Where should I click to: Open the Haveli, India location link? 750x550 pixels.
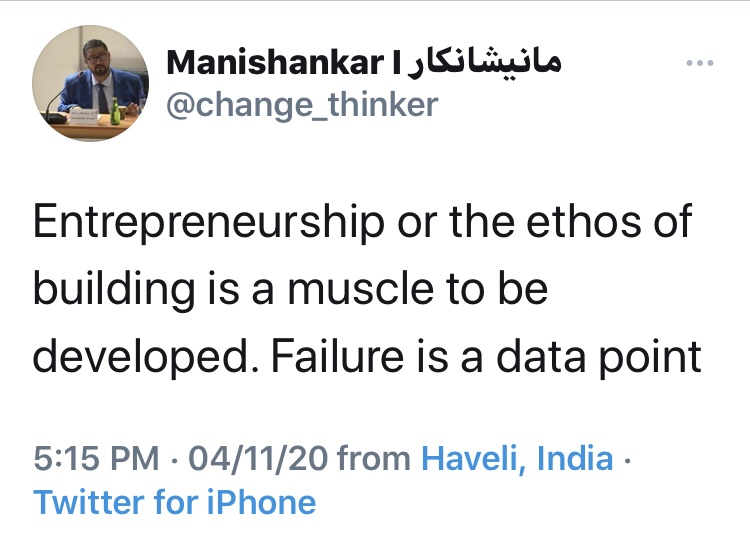(x=517, y=459)
